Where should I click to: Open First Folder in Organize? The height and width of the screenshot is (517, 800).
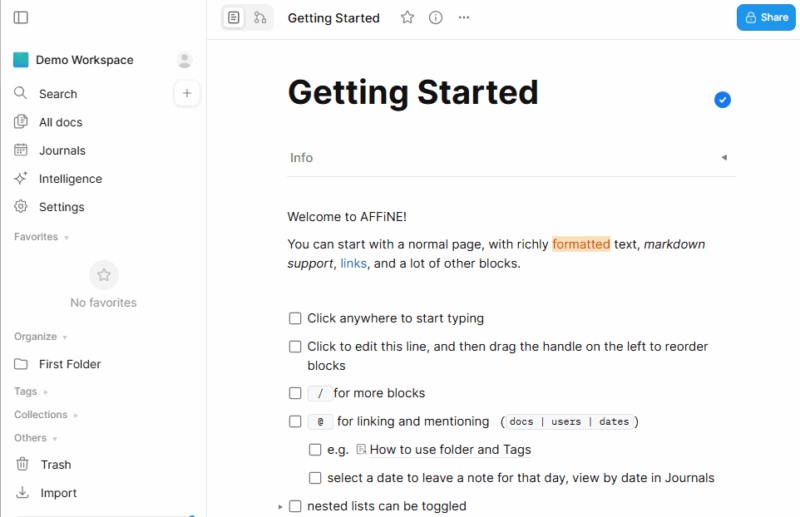click(69, 364)
